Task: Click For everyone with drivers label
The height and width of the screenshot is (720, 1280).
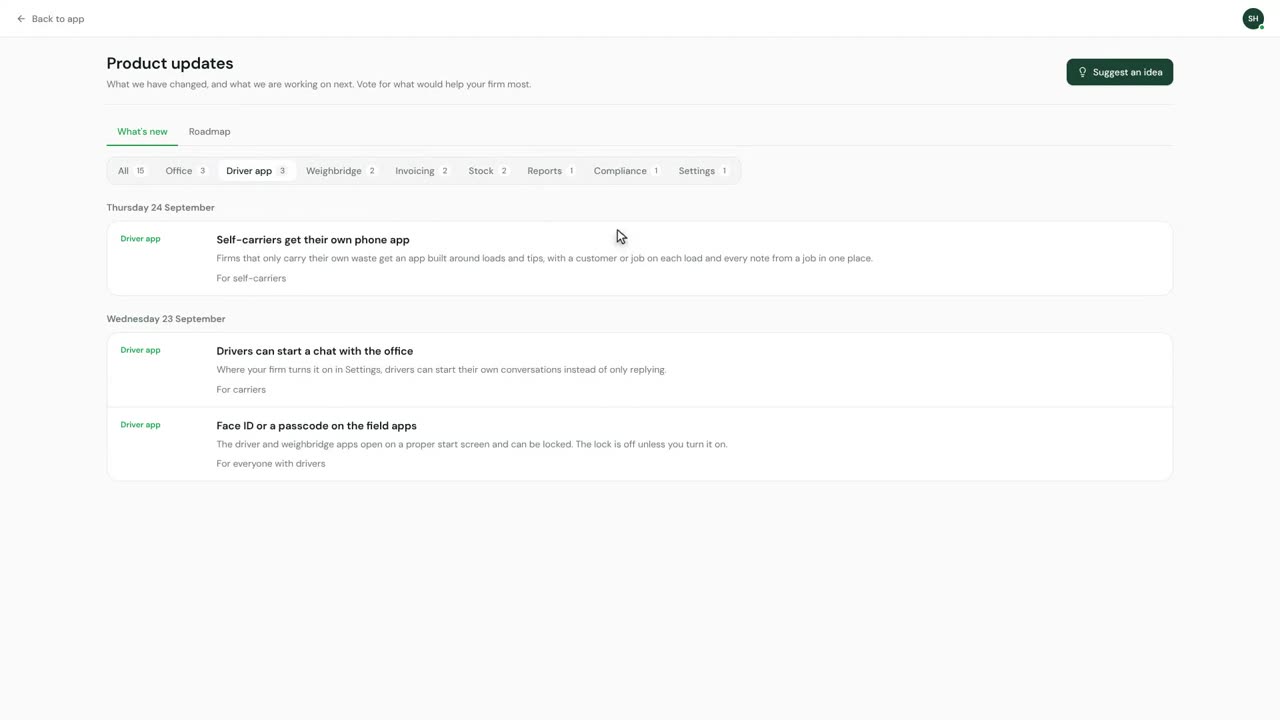Action: tap(271, 464)
